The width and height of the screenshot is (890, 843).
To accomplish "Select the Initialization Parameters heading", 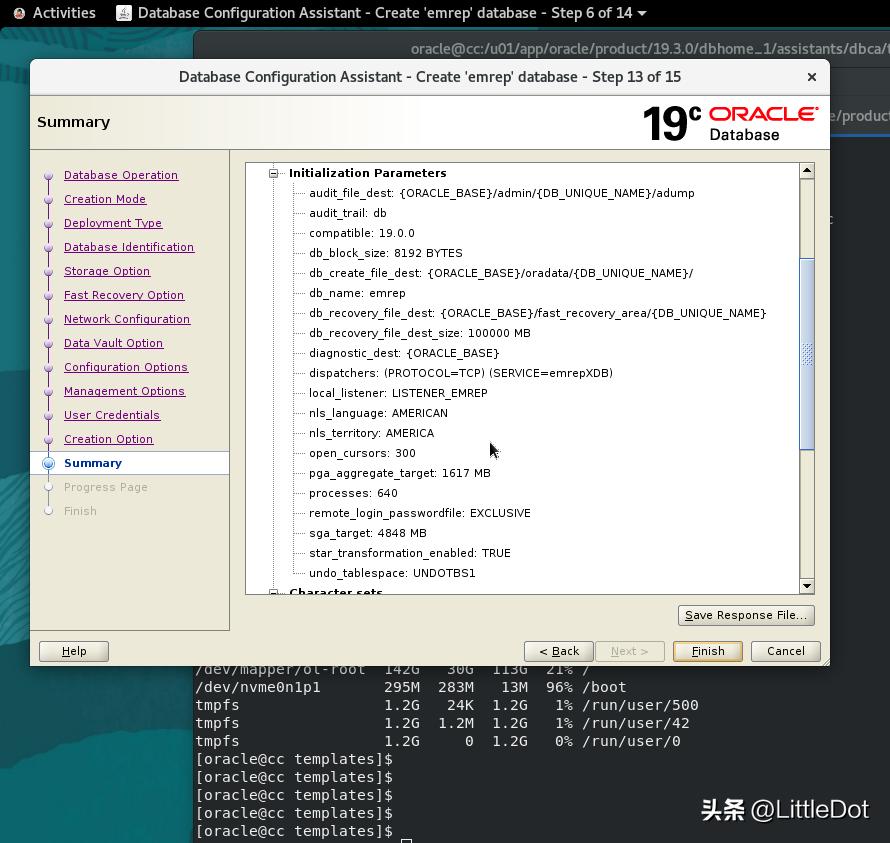I will (367, 173).
